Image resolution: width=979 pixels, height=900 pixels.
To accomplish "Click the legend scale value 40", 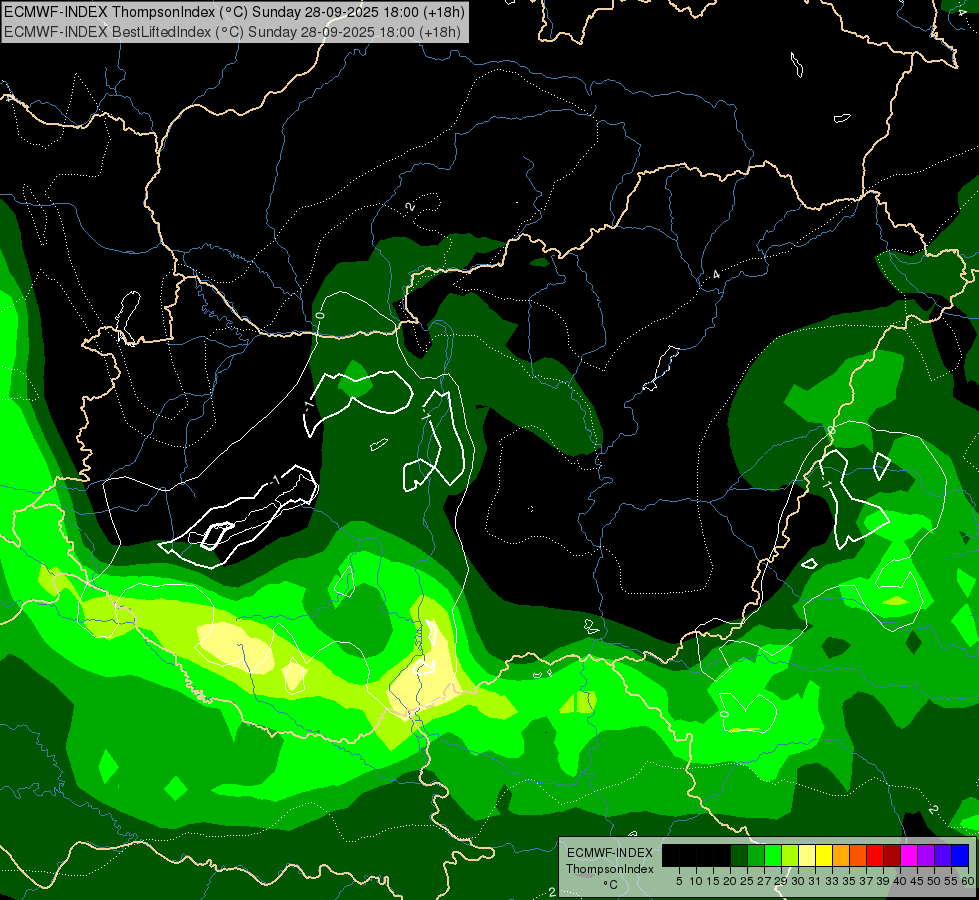I will click(x=899, y=881).
